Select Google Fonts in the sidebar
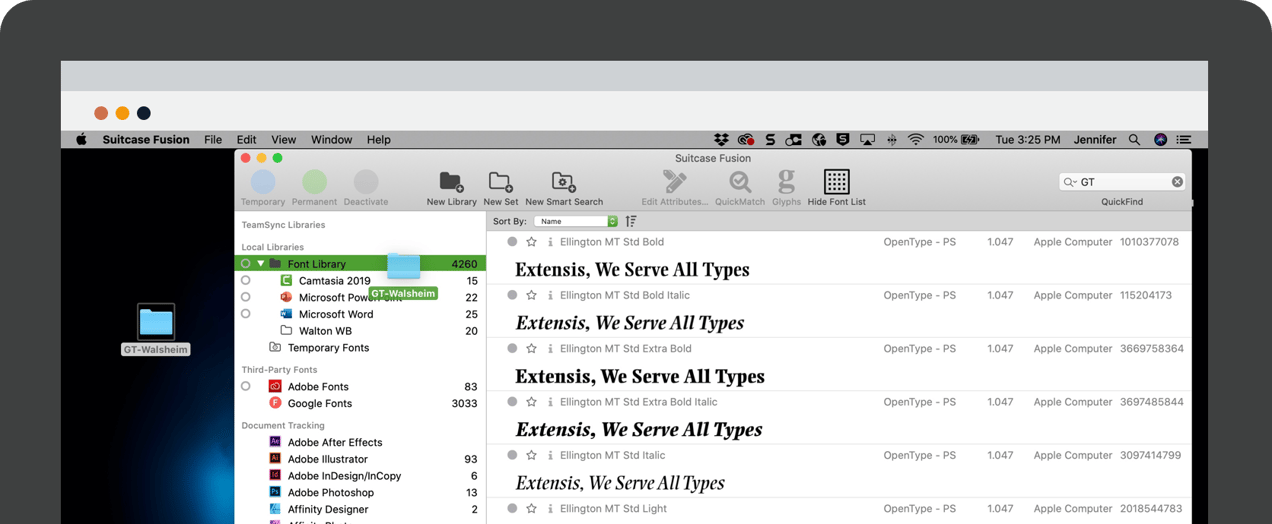The height and width of the screenshot is (524, 1272). pos(319,403)
